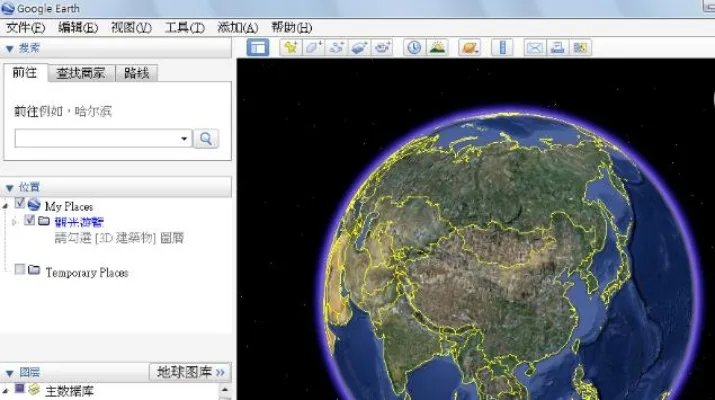Click the 主数据库 layers stack icon
This screenshot has height=400, width=715.
click(34, 389)
